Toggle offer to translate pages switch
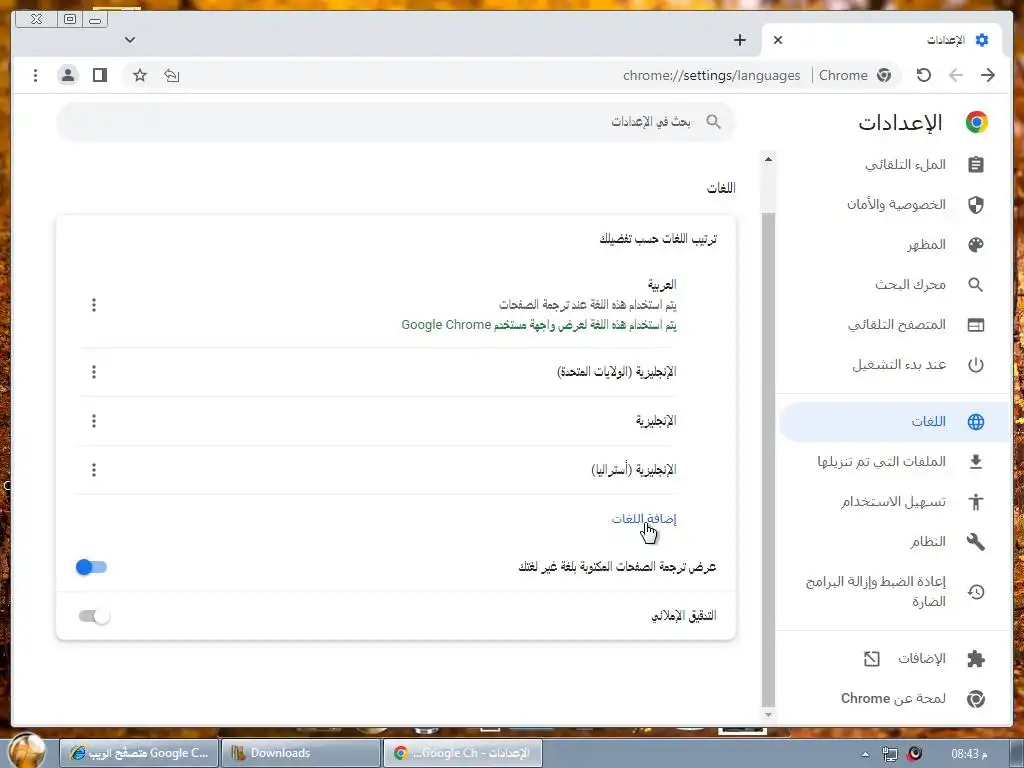This screenshot has width=1024, height=768. click(x=91, y=567)
